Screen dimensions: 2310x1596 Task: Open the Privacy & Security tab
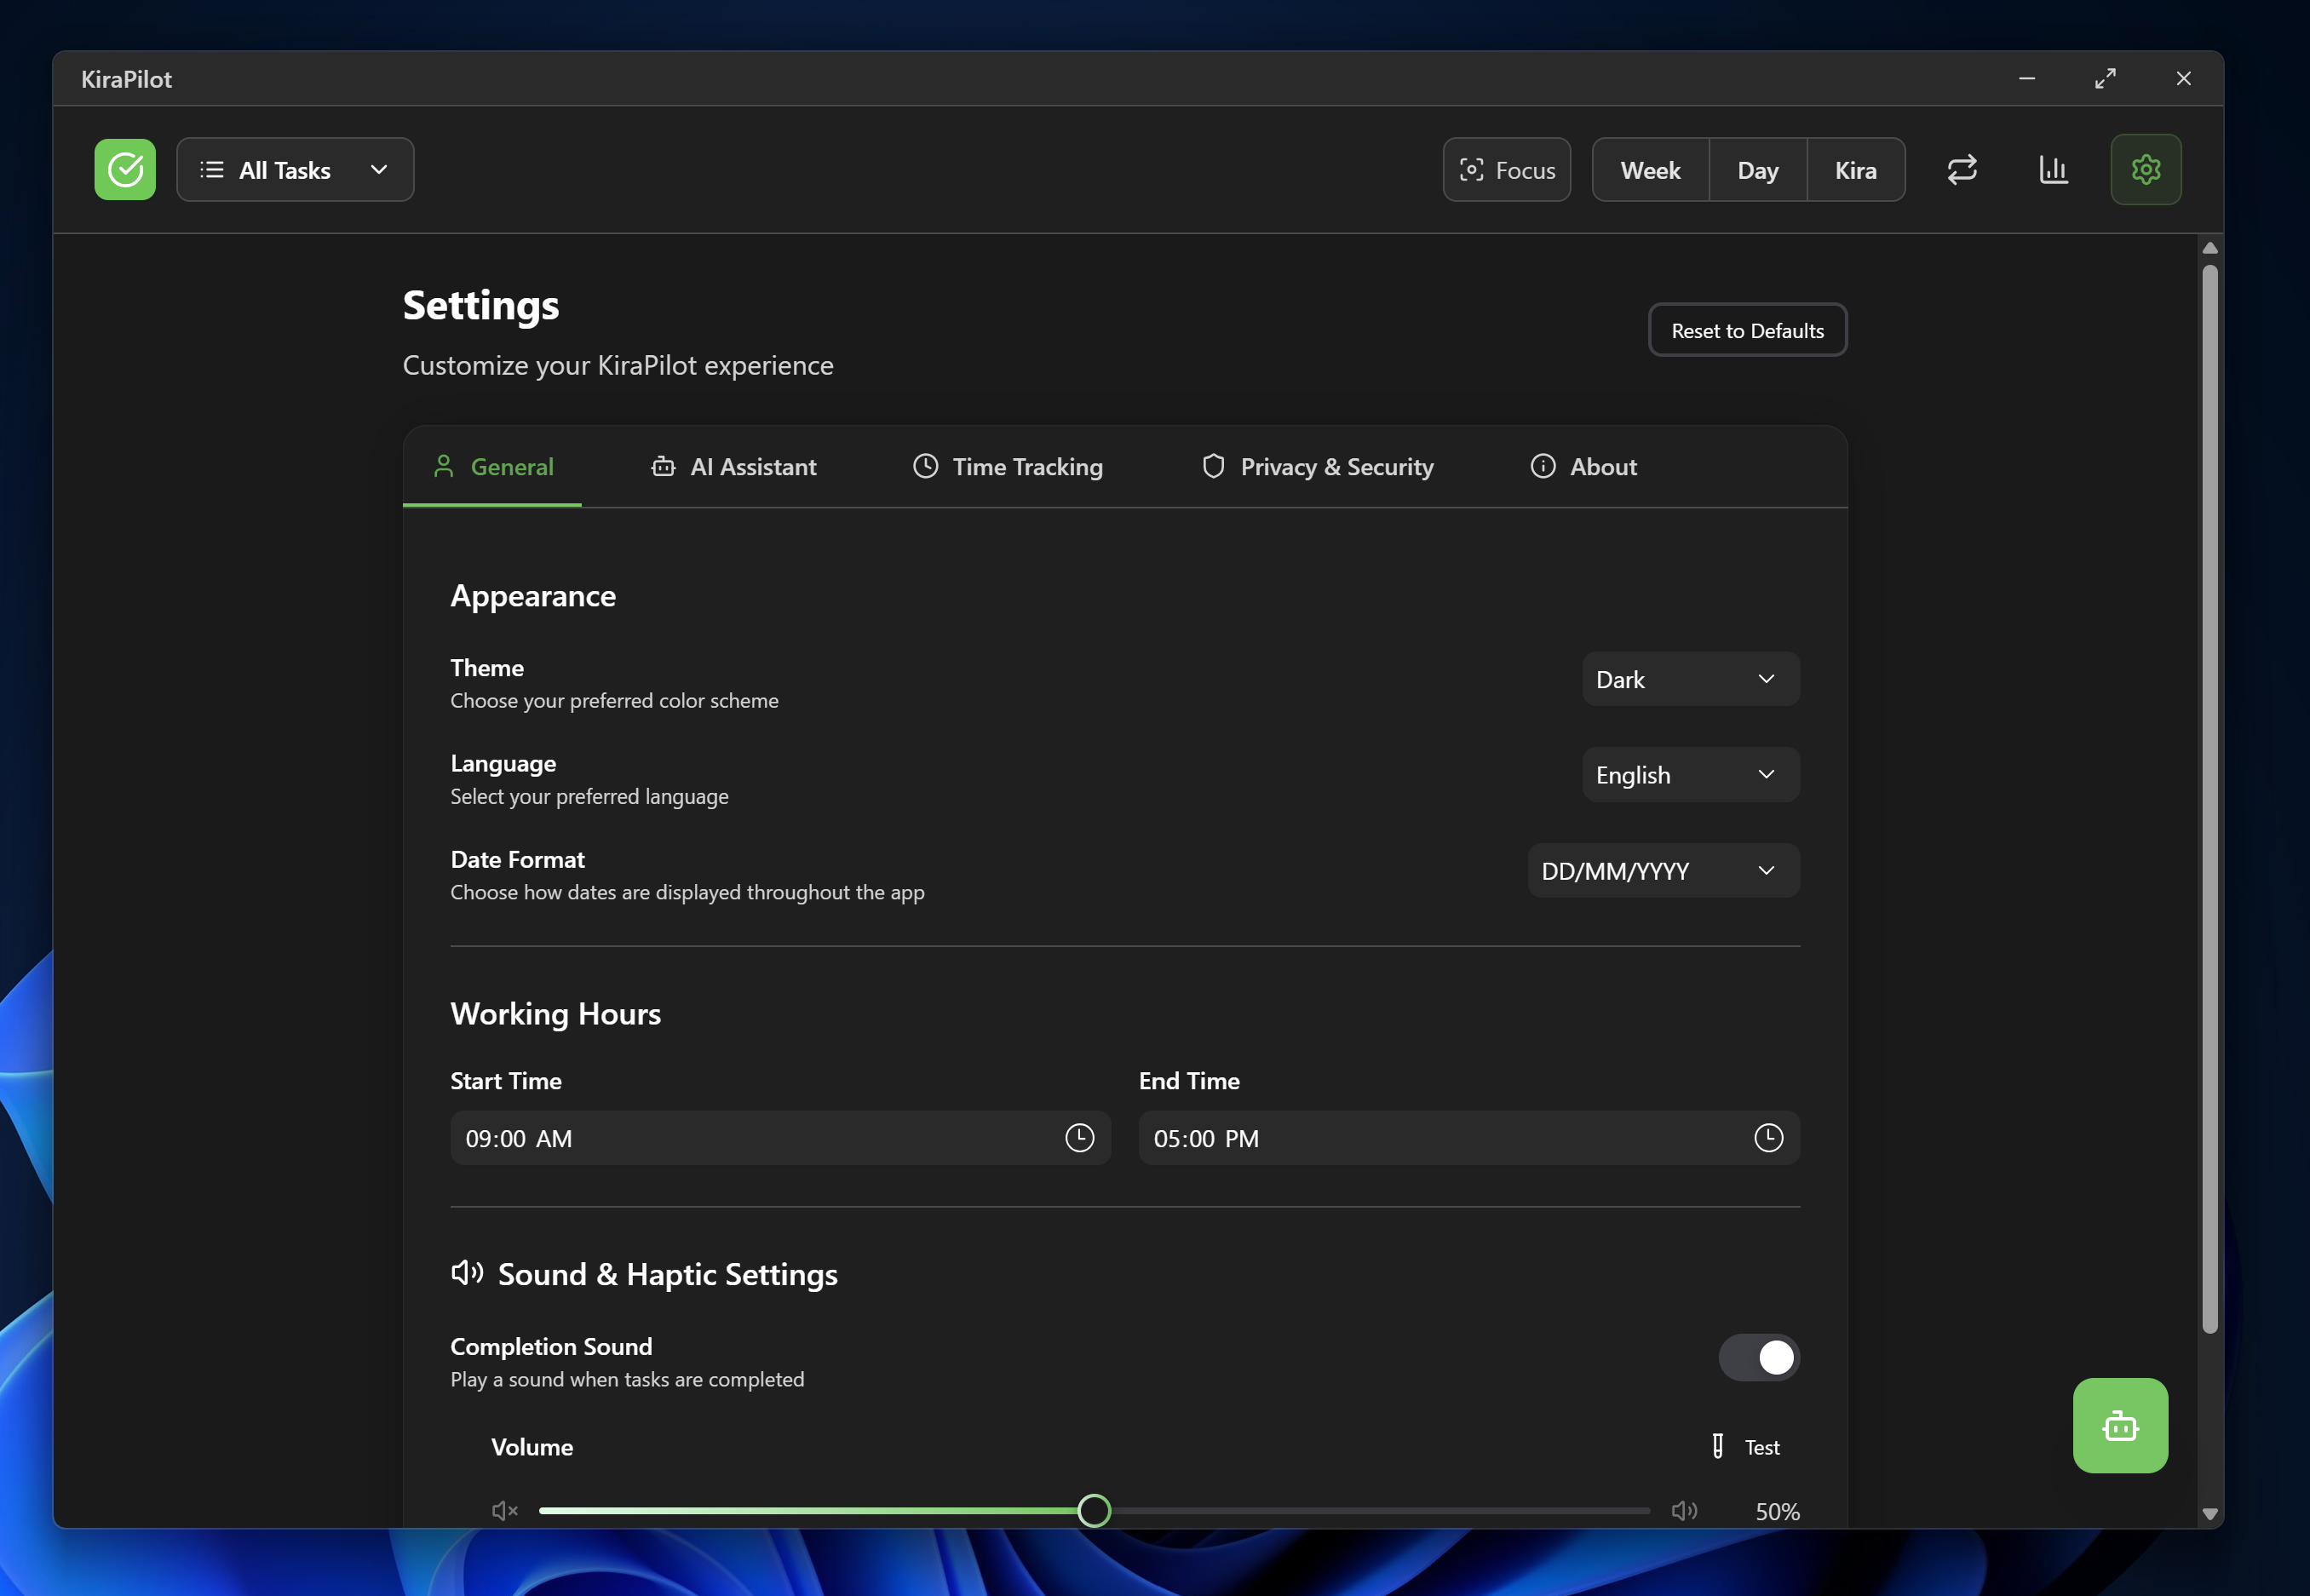(x=1317, y=467)
